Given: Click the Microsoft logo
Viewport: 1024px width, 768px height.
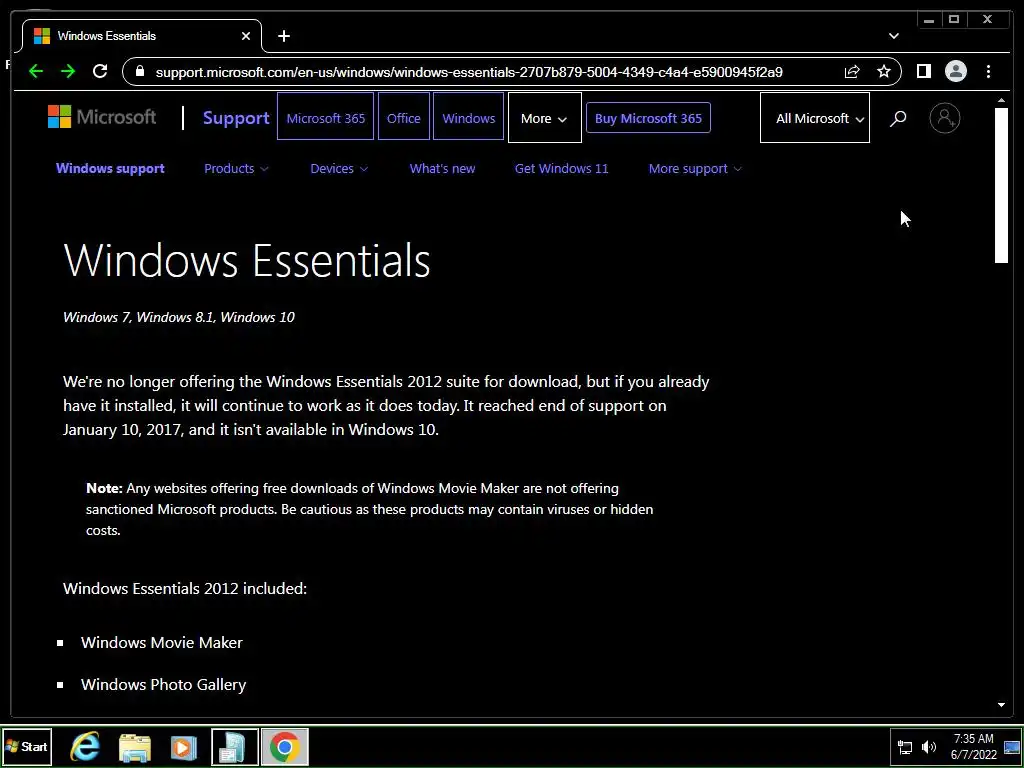Looking at the screenshot, I should (102, 118).
